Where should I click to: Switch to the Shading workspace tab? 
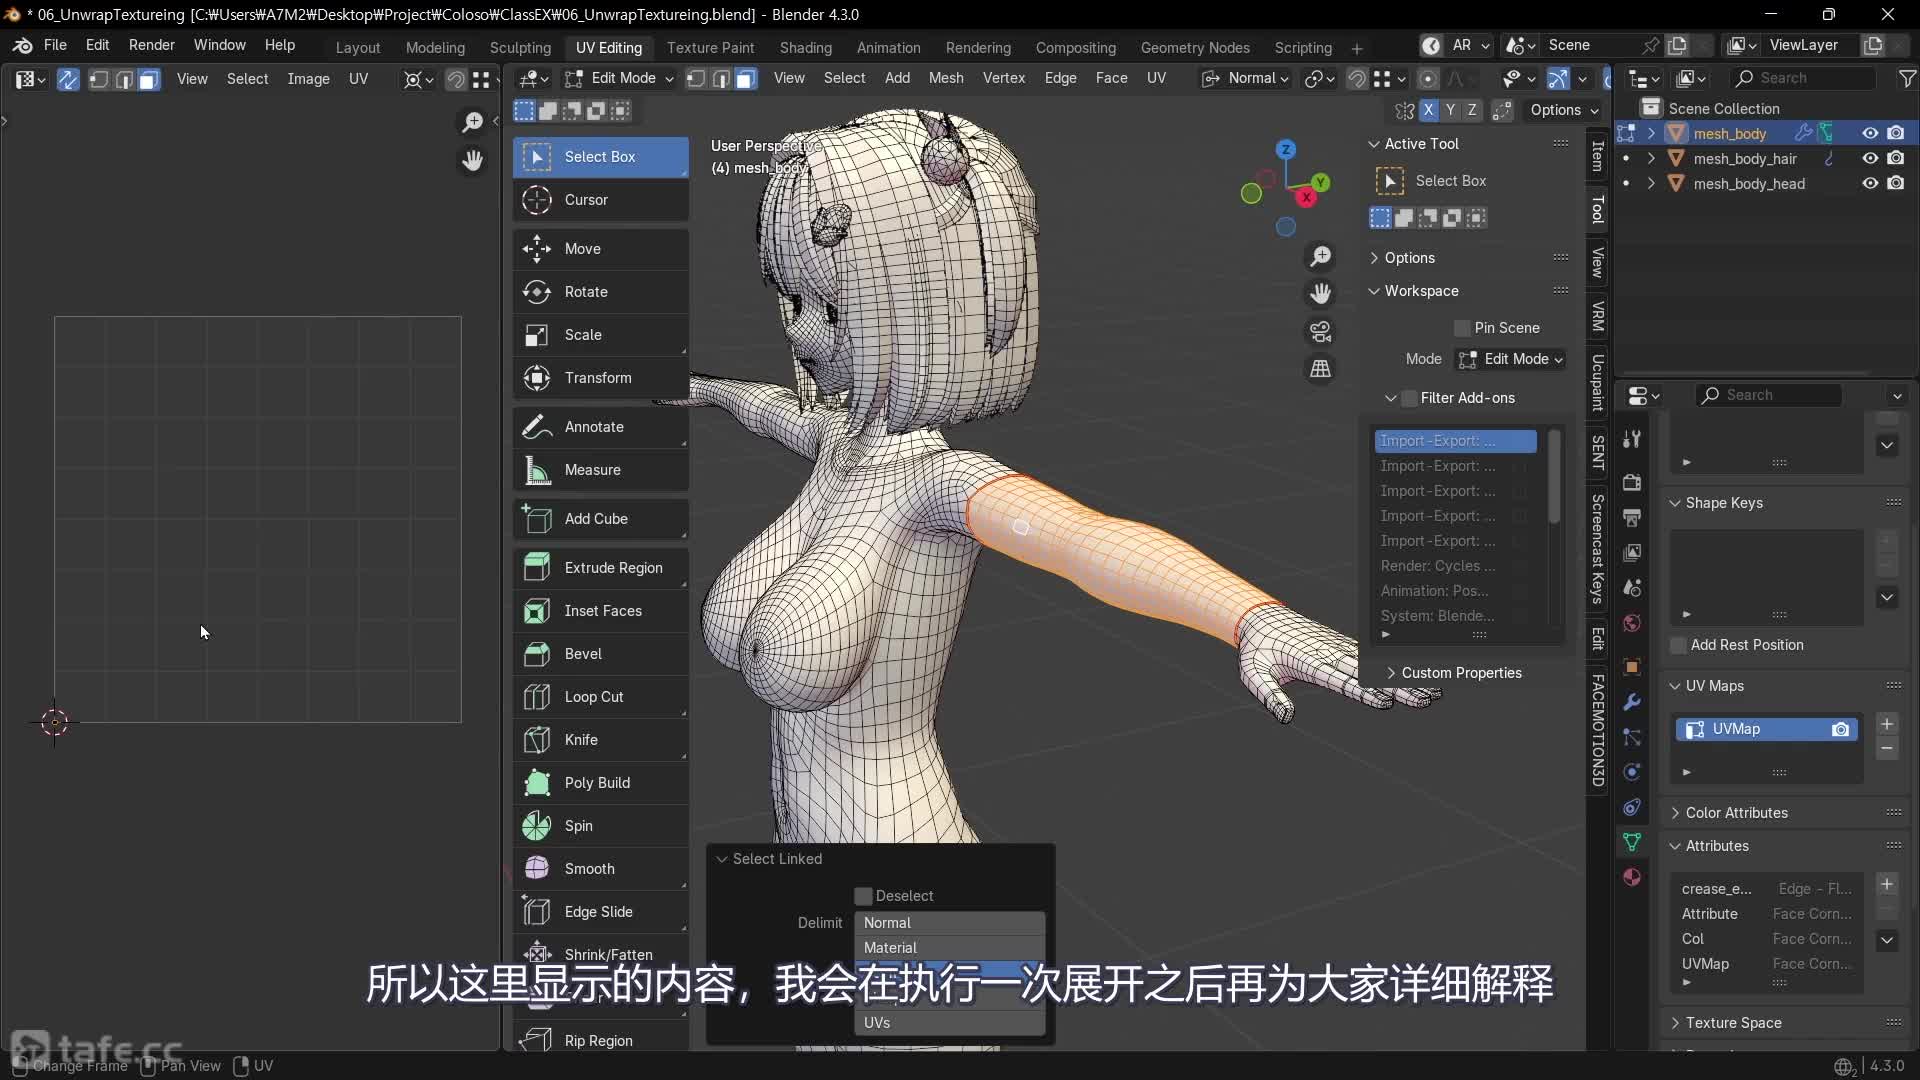[x=805, y=47]
